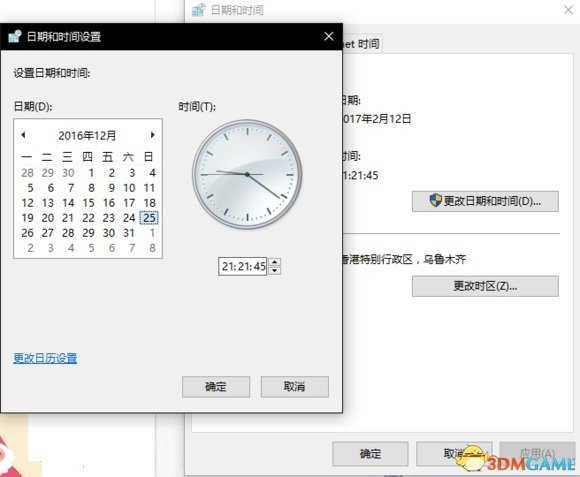Screen dimensions: 580x477
Task: Select December 7 in the calendar
Action: tap(71, 188)
